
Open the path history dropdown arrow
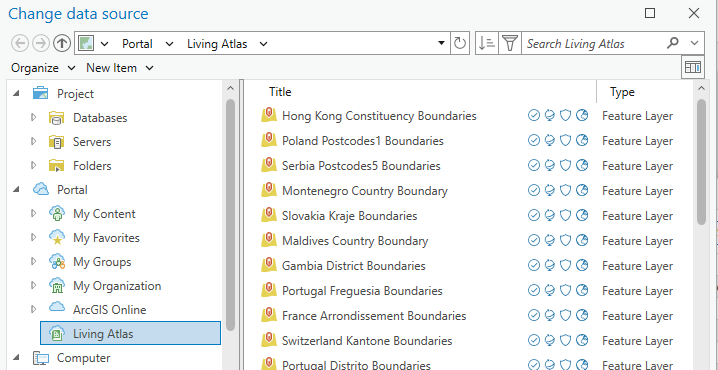click(x=441, y=44)
